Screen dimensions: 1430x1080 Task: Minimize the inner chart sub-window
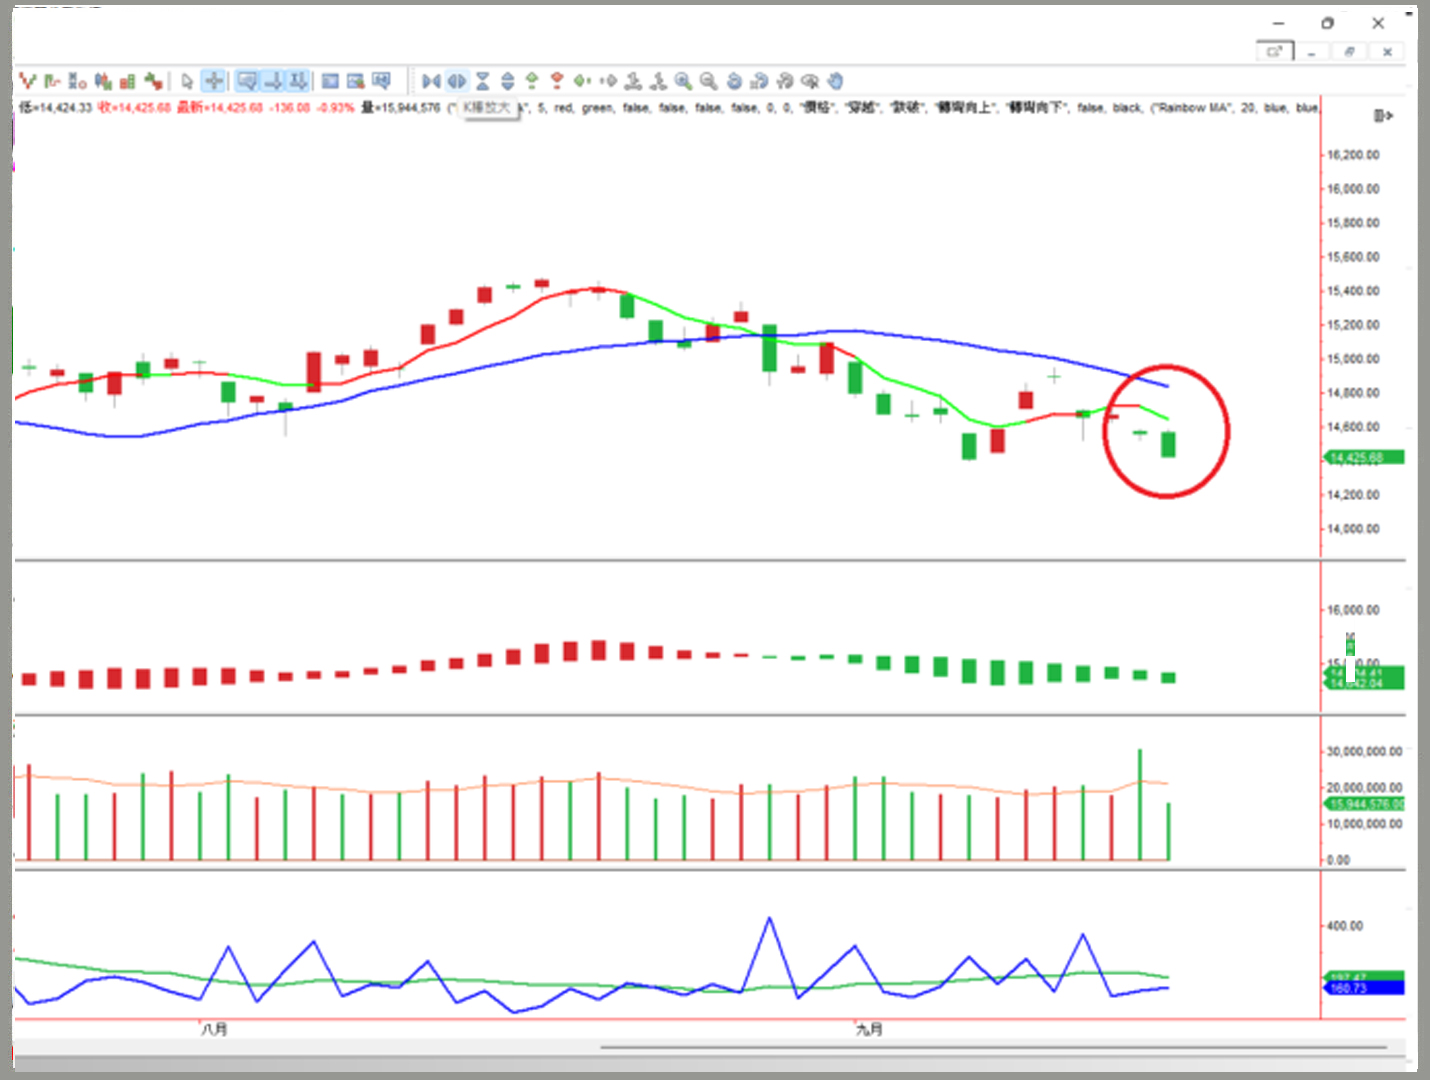pyautogui.click(x=1311, y=52)
